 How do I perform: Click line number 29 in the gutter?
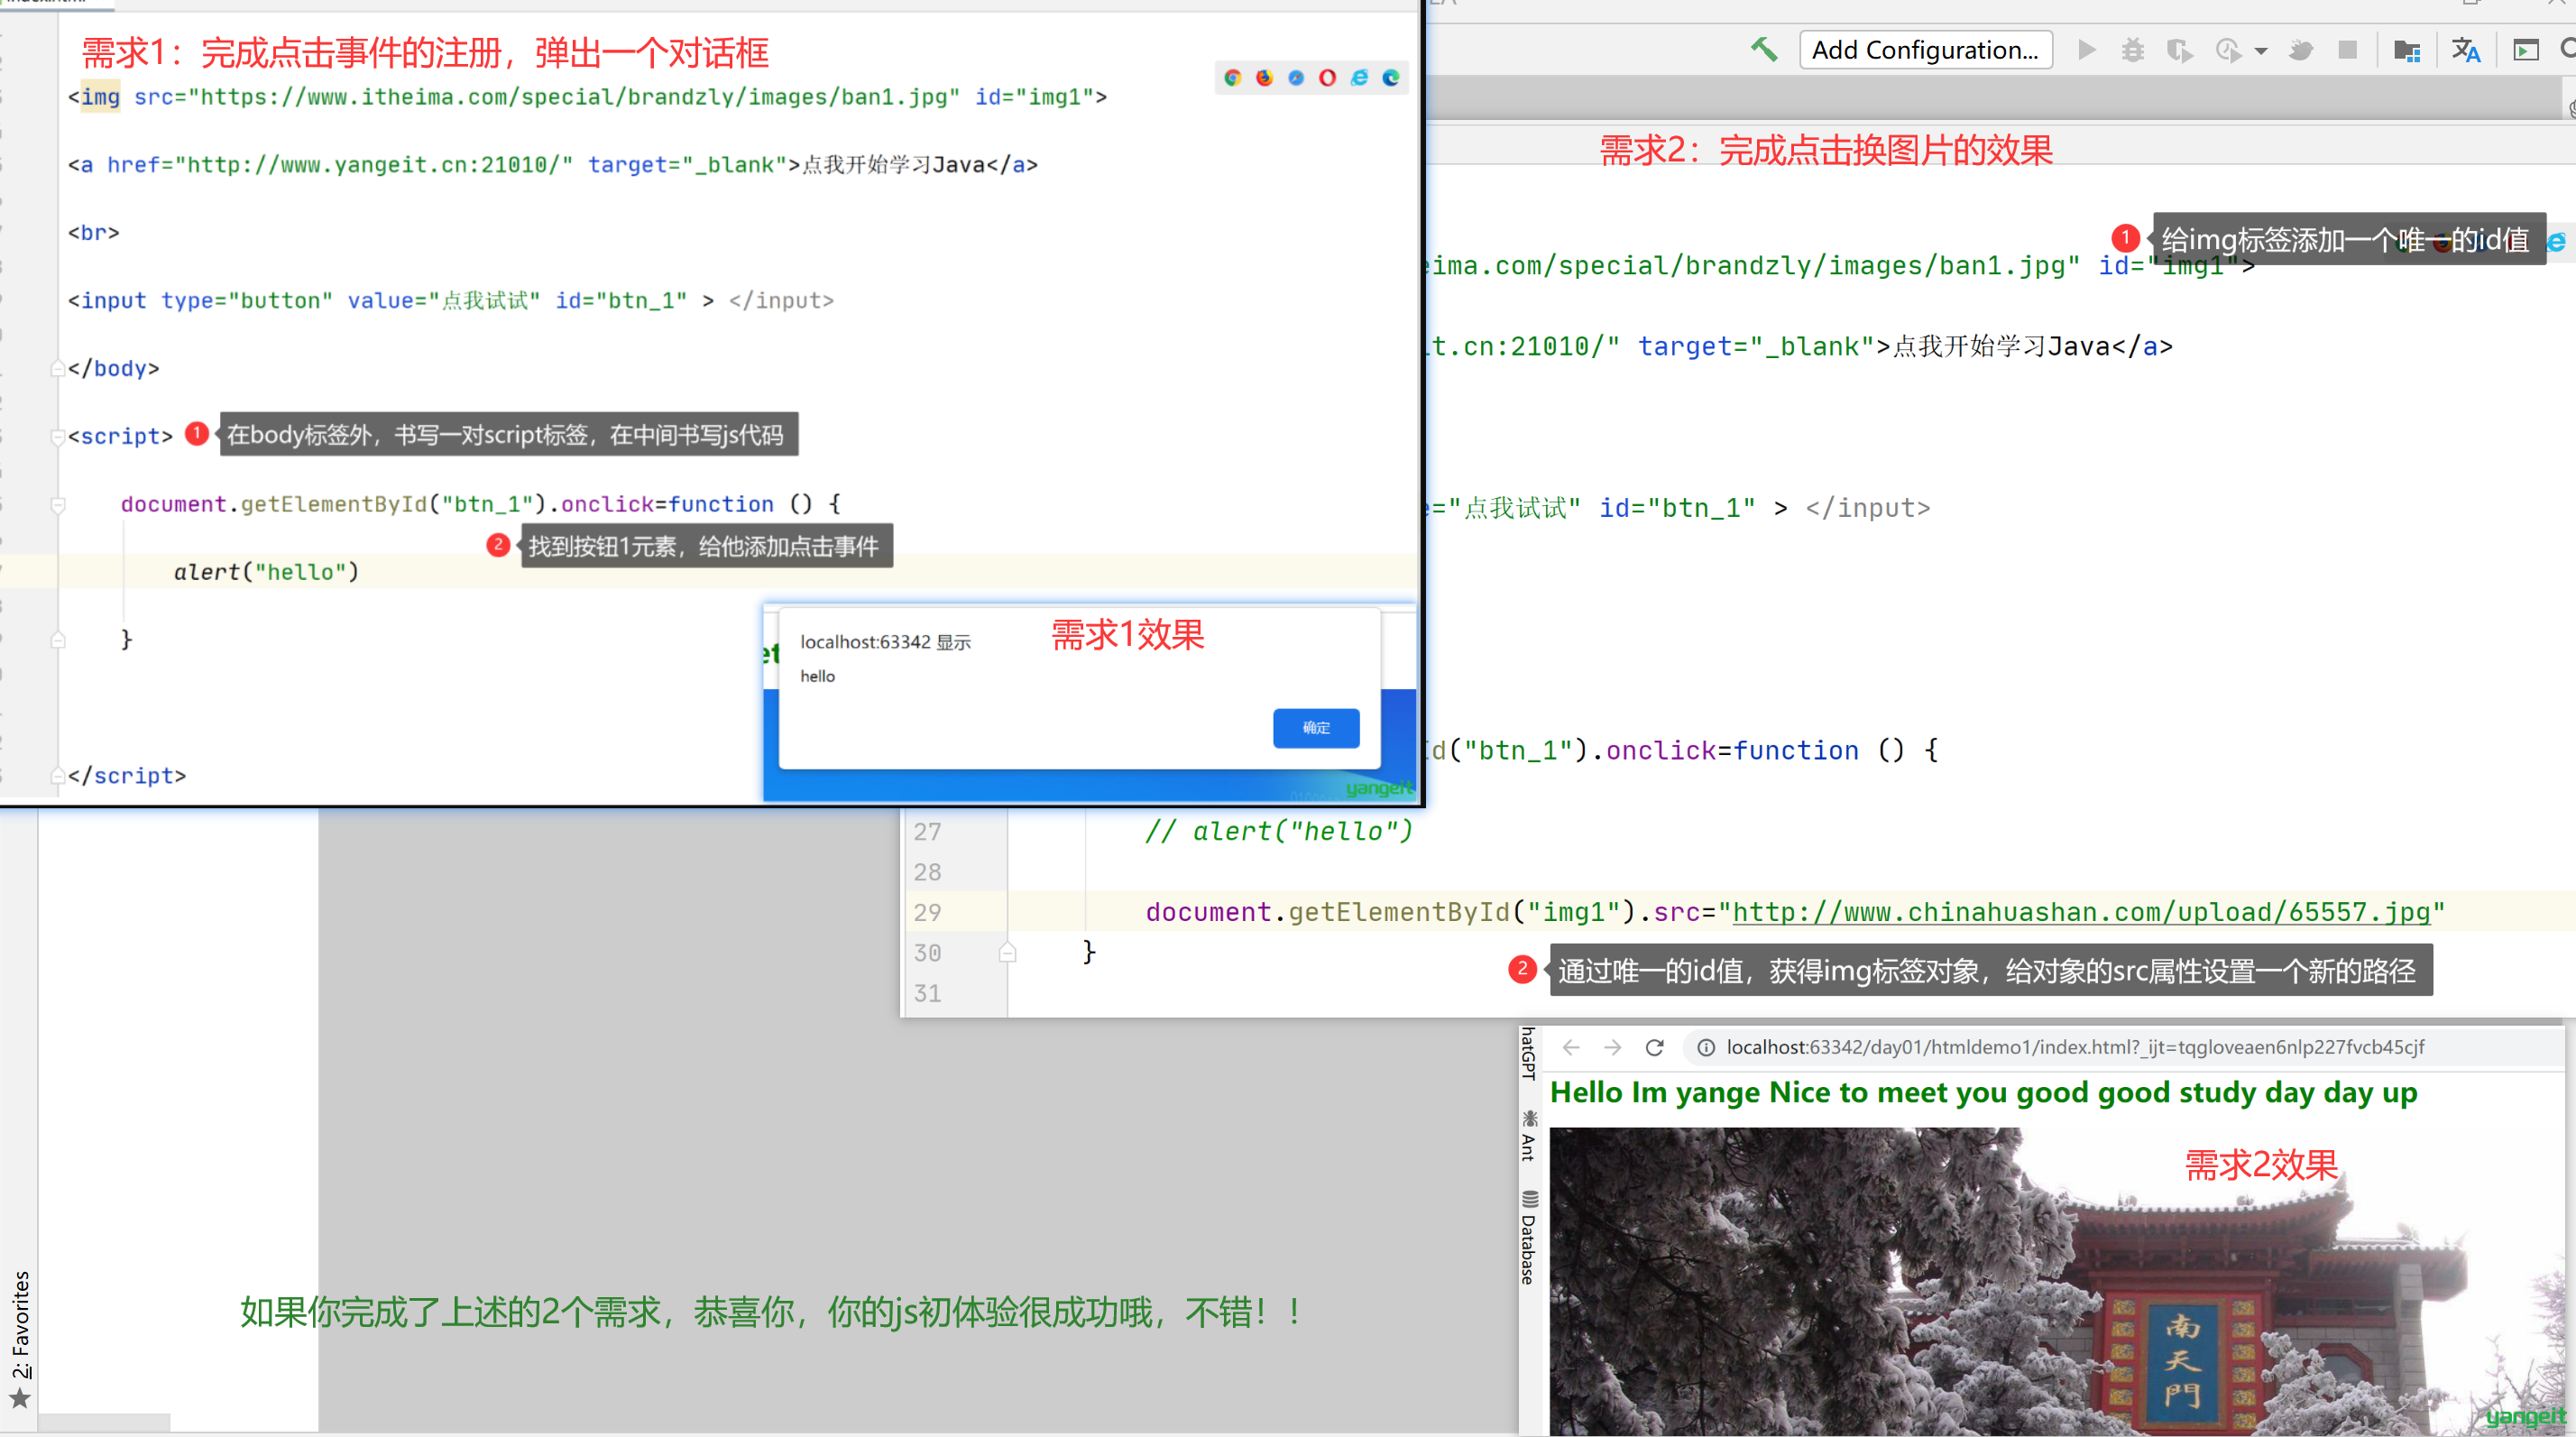tap(927, 913)
